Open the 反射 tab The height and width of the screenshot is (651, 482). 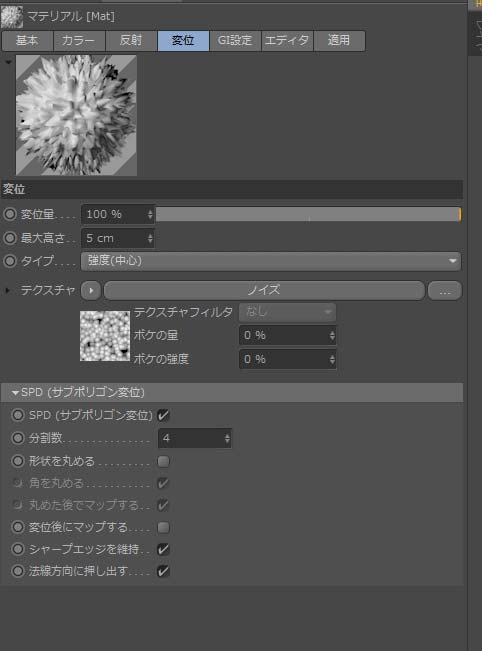click(131, 40)
